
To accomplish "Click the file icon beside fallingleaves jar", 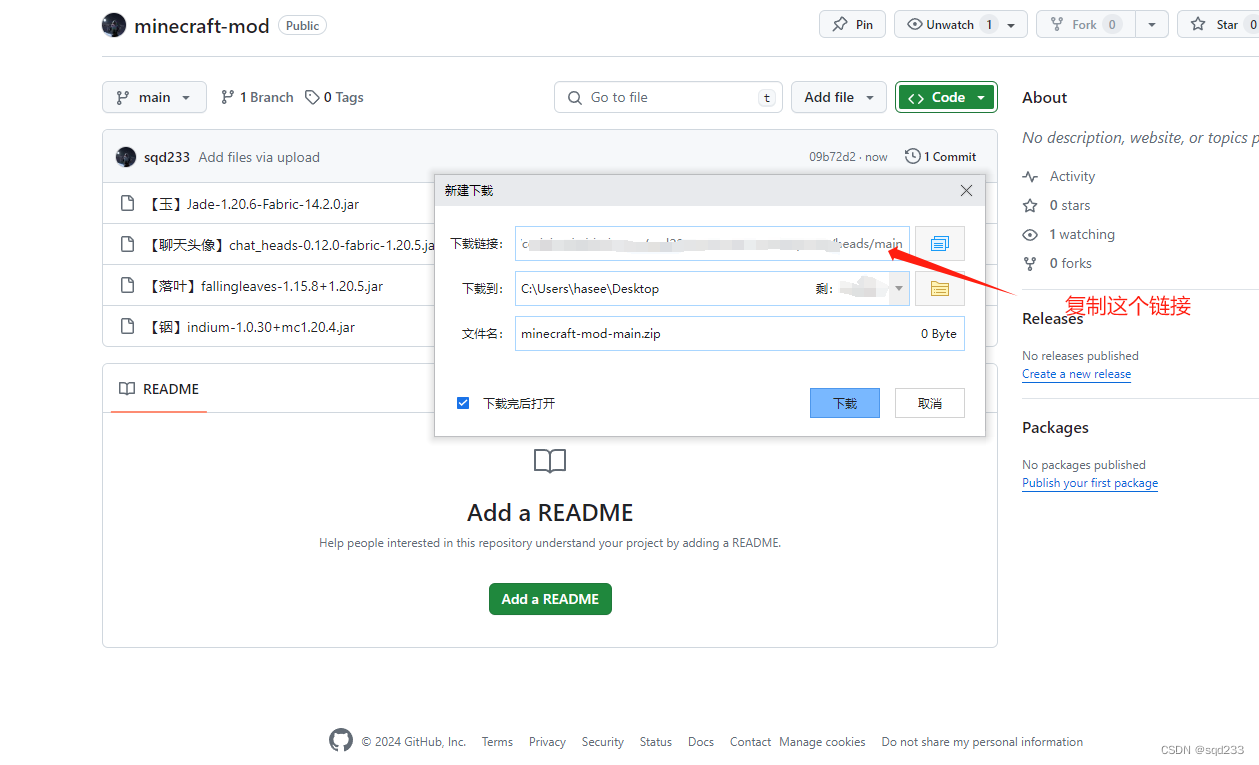I will (127, 286).
